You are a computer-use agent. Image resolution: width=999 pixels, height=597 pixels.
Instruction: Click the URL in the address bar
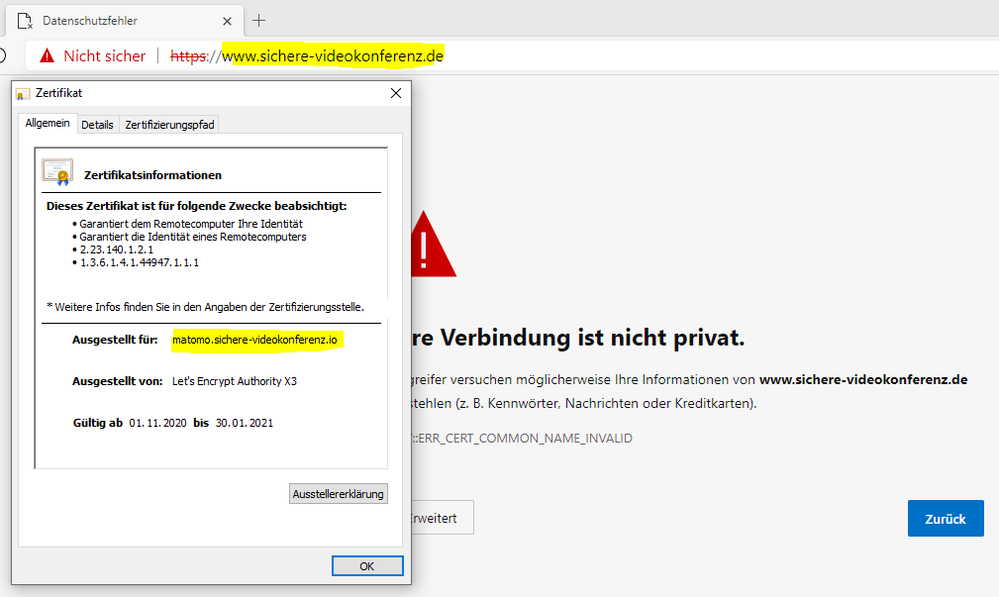pos(332,56)
